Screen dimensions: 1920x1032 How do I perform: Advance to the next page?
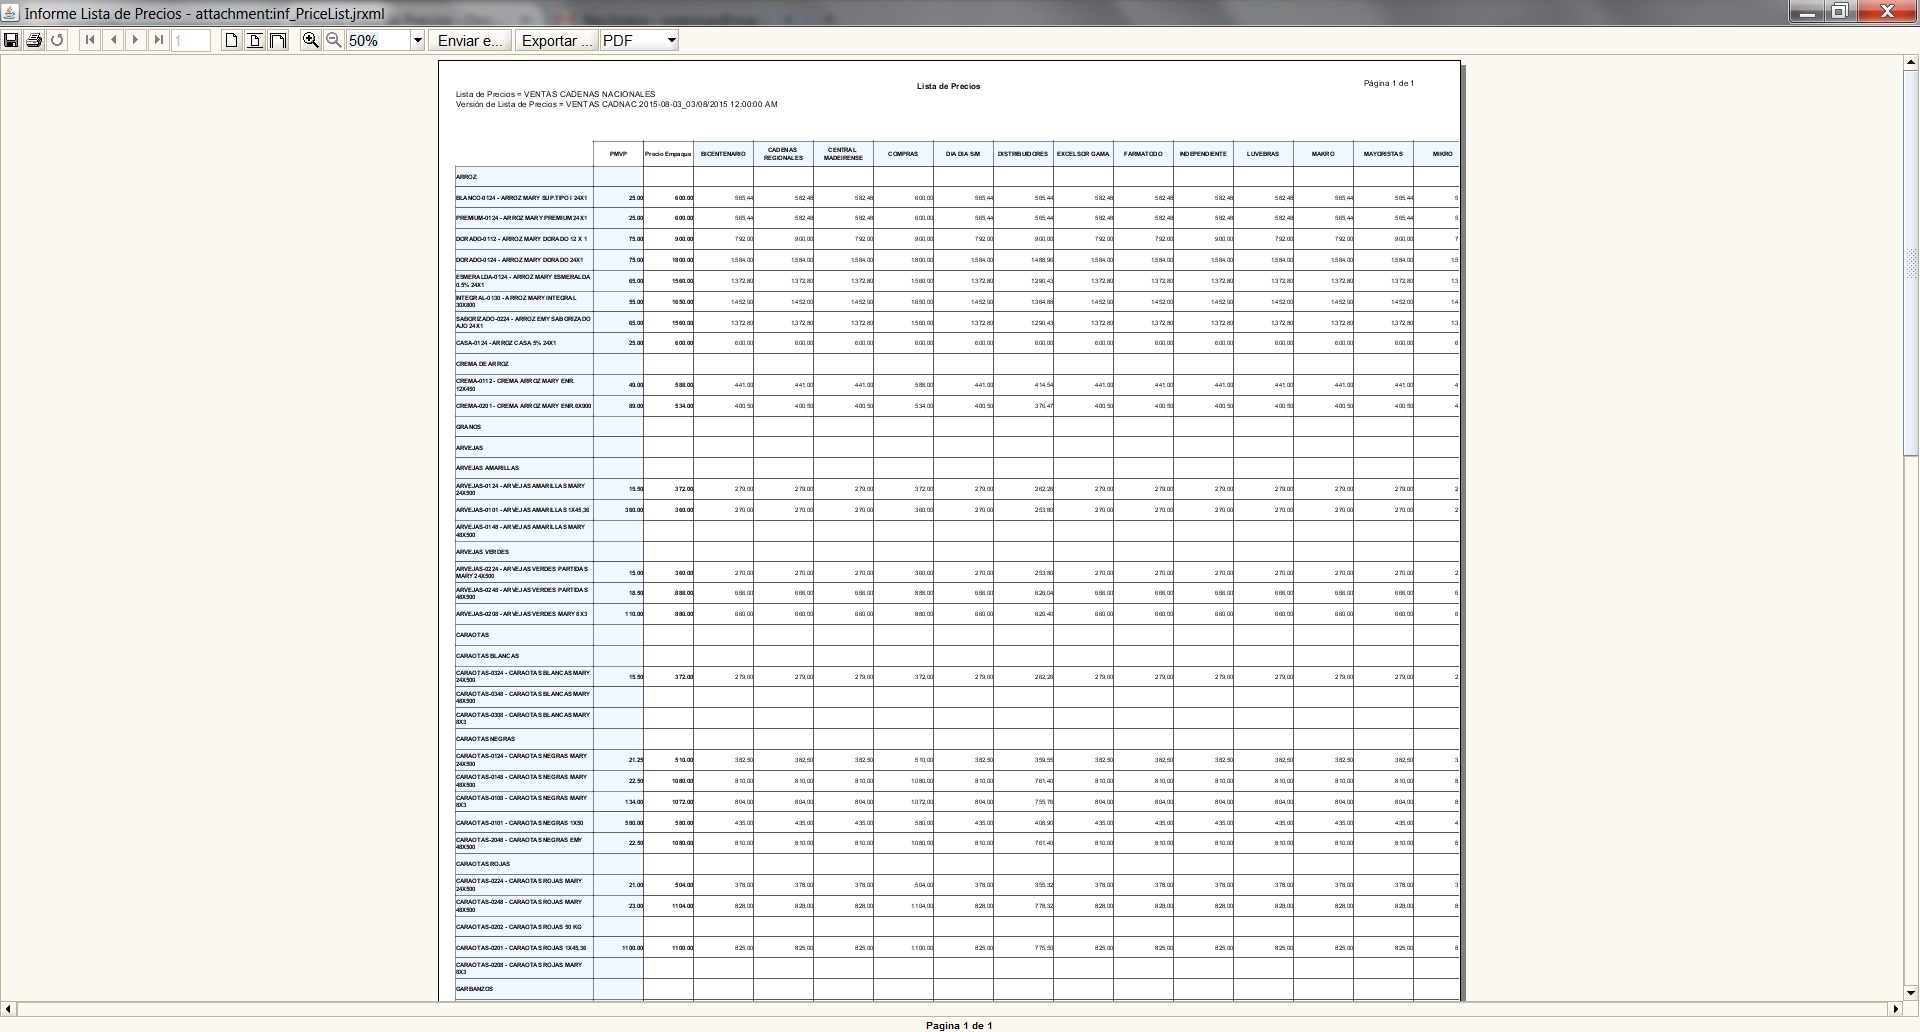pyautogui.click(x=136, y=40)
